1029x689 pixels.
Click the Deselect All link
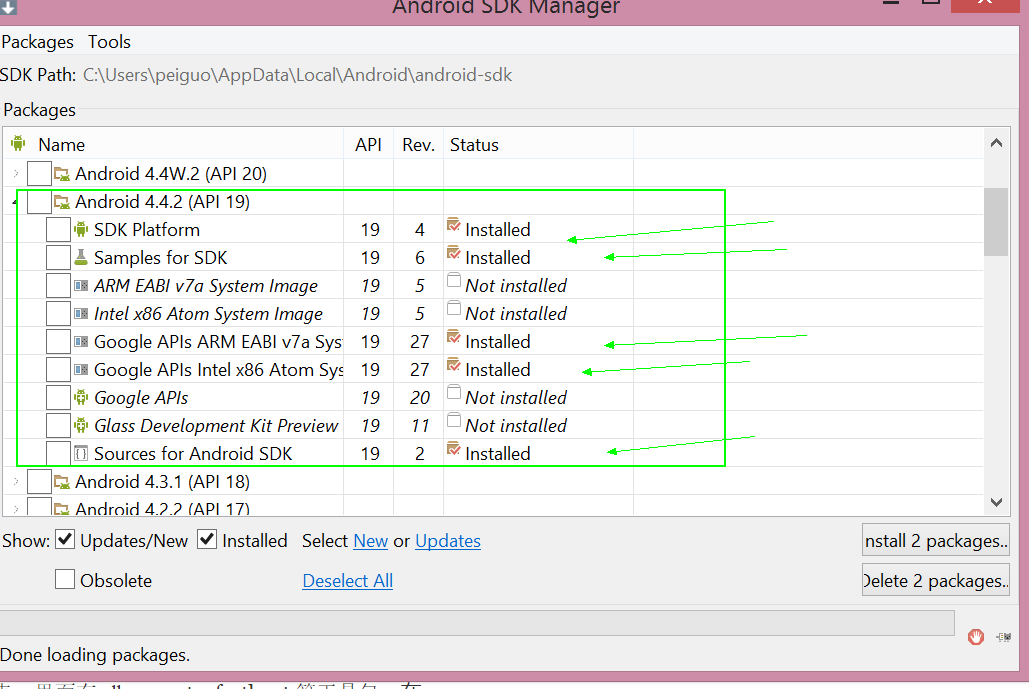348,581
